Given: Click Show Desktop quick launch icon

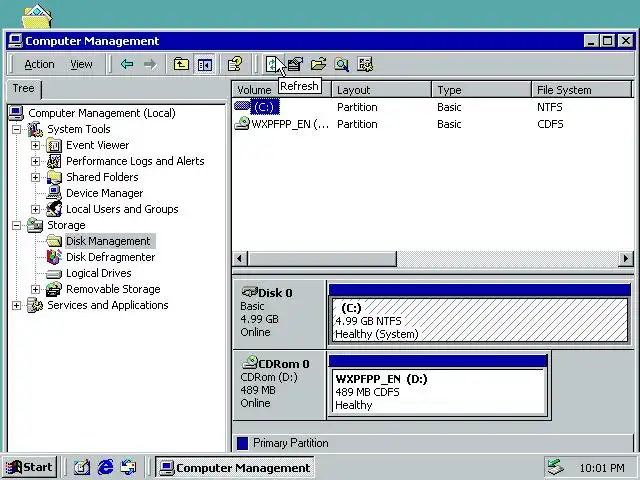Looking at the screenshot, I should pos(82,467).
